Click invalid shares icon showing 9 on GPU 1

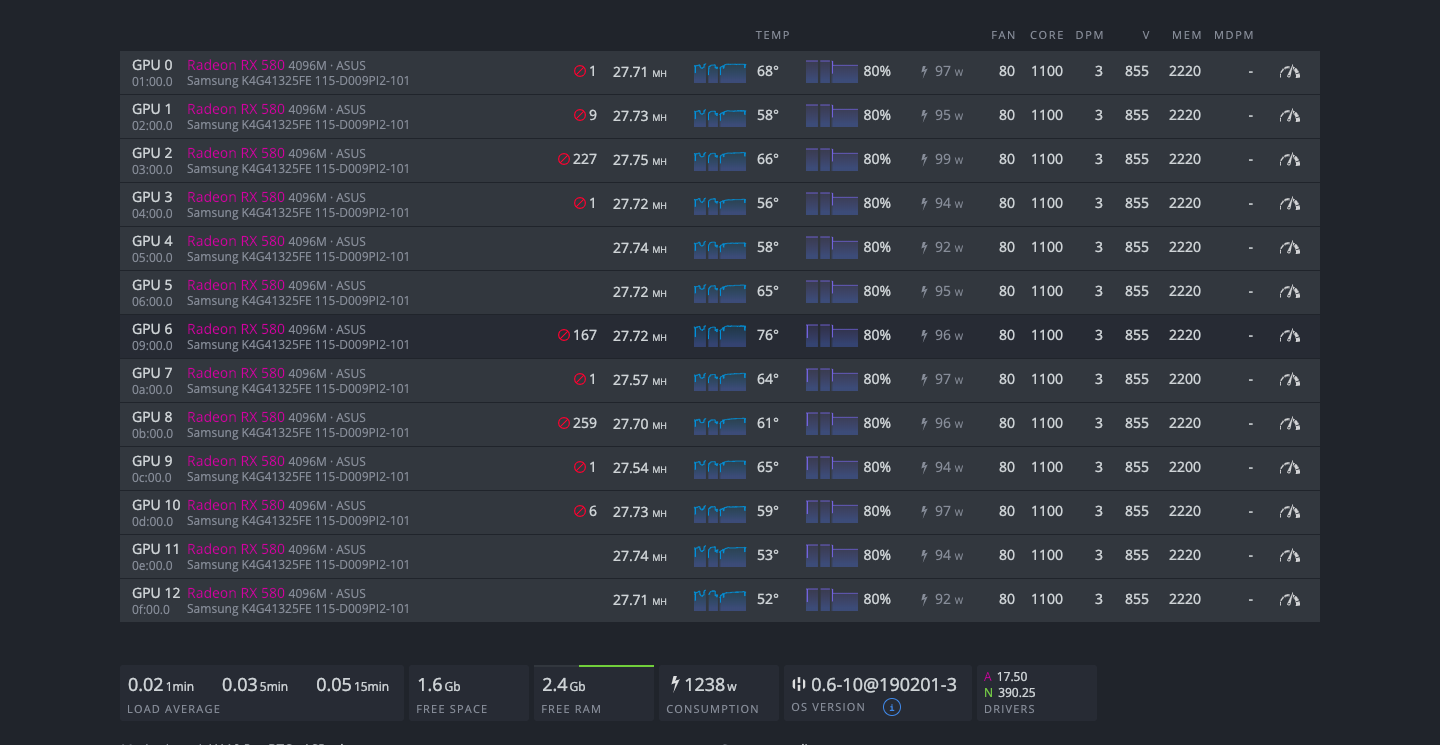coord(579,115)
